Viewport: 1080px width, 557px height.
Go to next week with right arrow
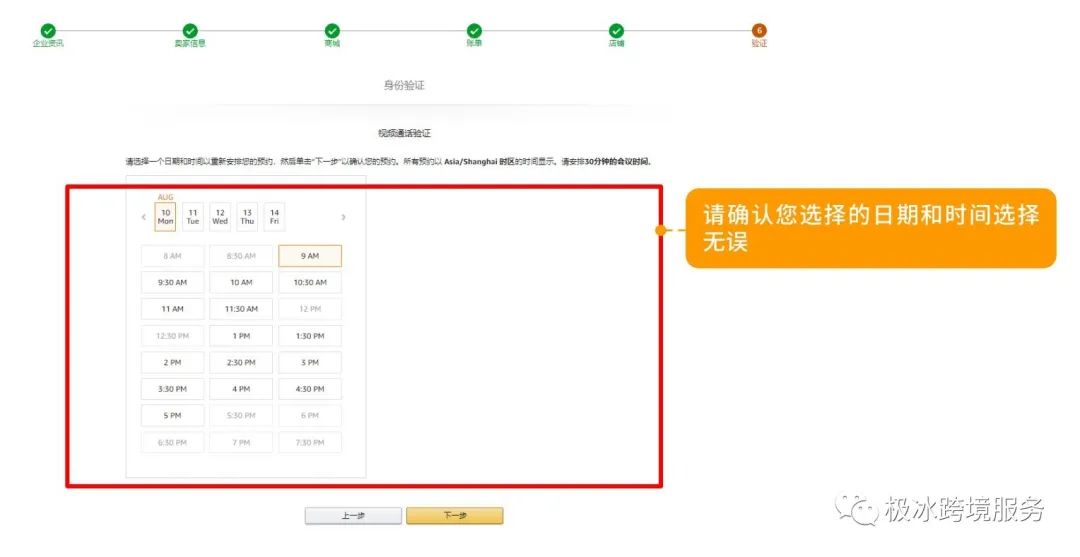[343, 217]
